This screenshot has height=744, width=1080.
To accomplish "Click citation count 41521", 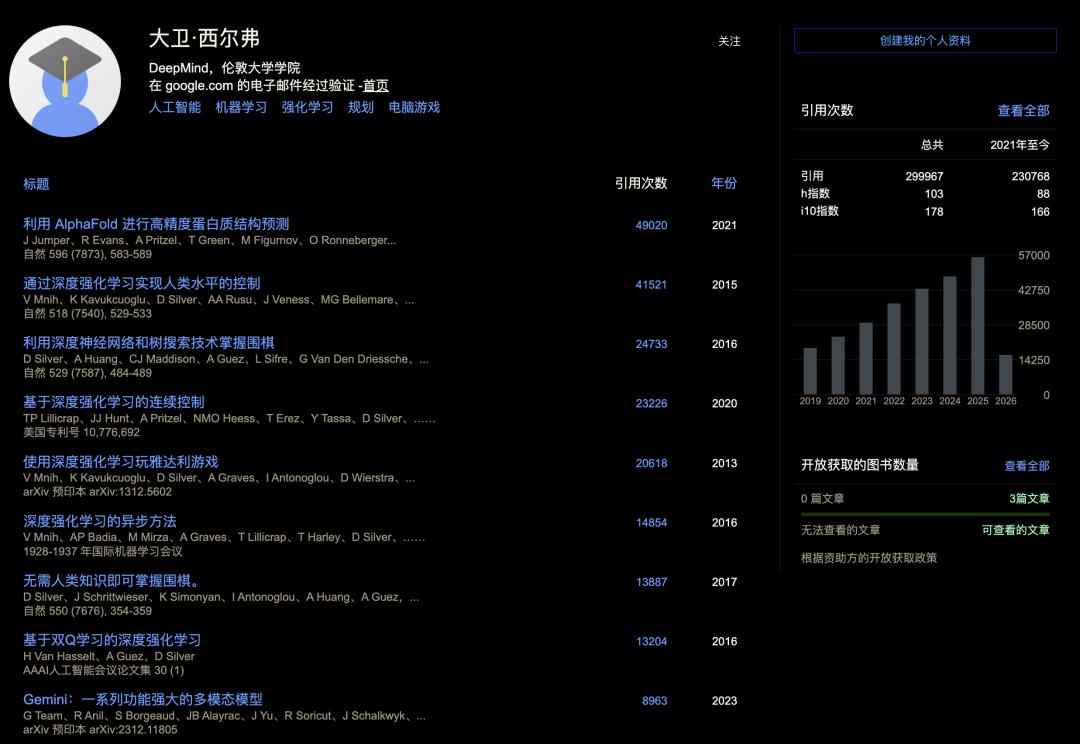I will click(x=651, y=285).
